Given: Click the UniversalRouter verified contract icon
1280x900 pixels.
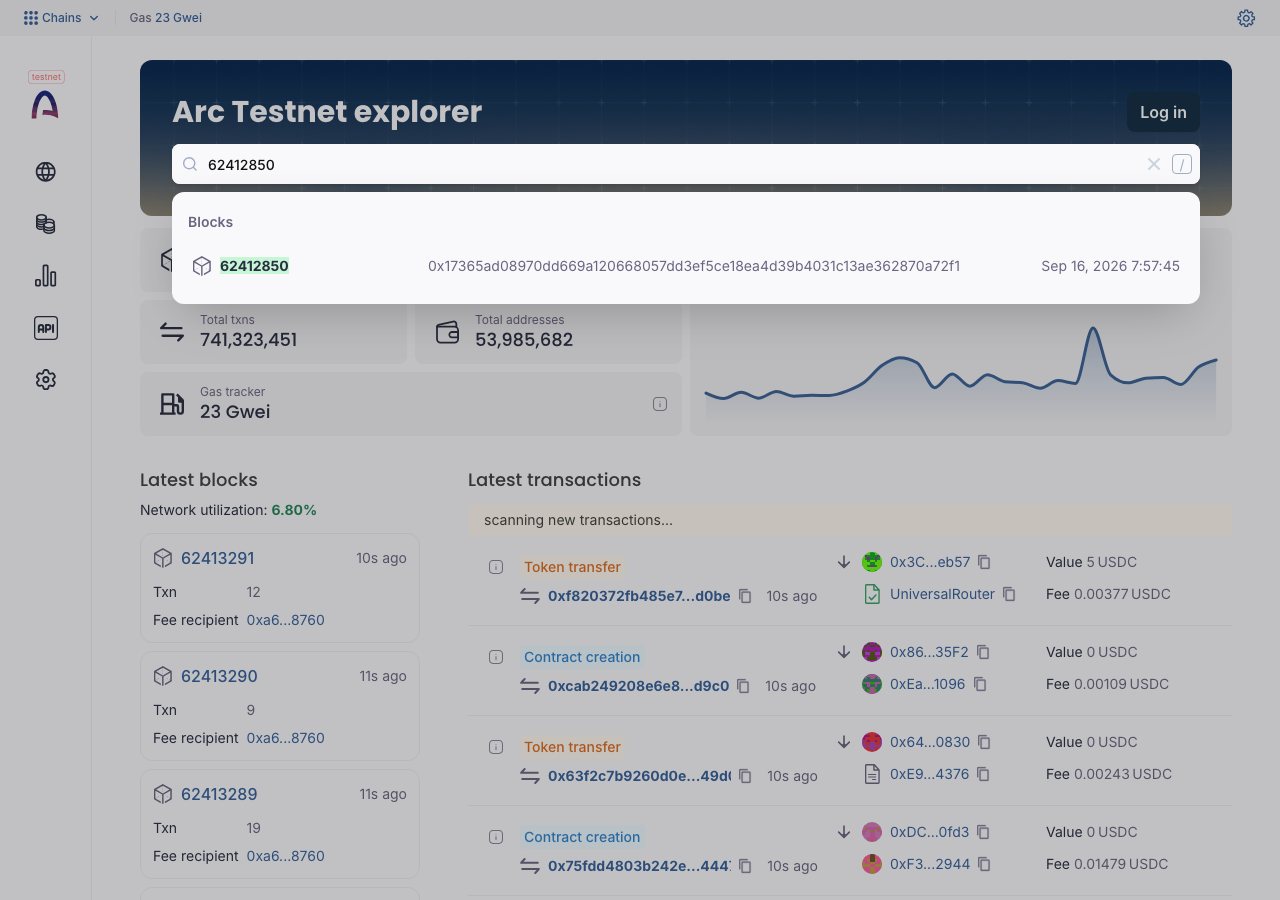Looking at the screenshot, I should click(x=872, y=594).
